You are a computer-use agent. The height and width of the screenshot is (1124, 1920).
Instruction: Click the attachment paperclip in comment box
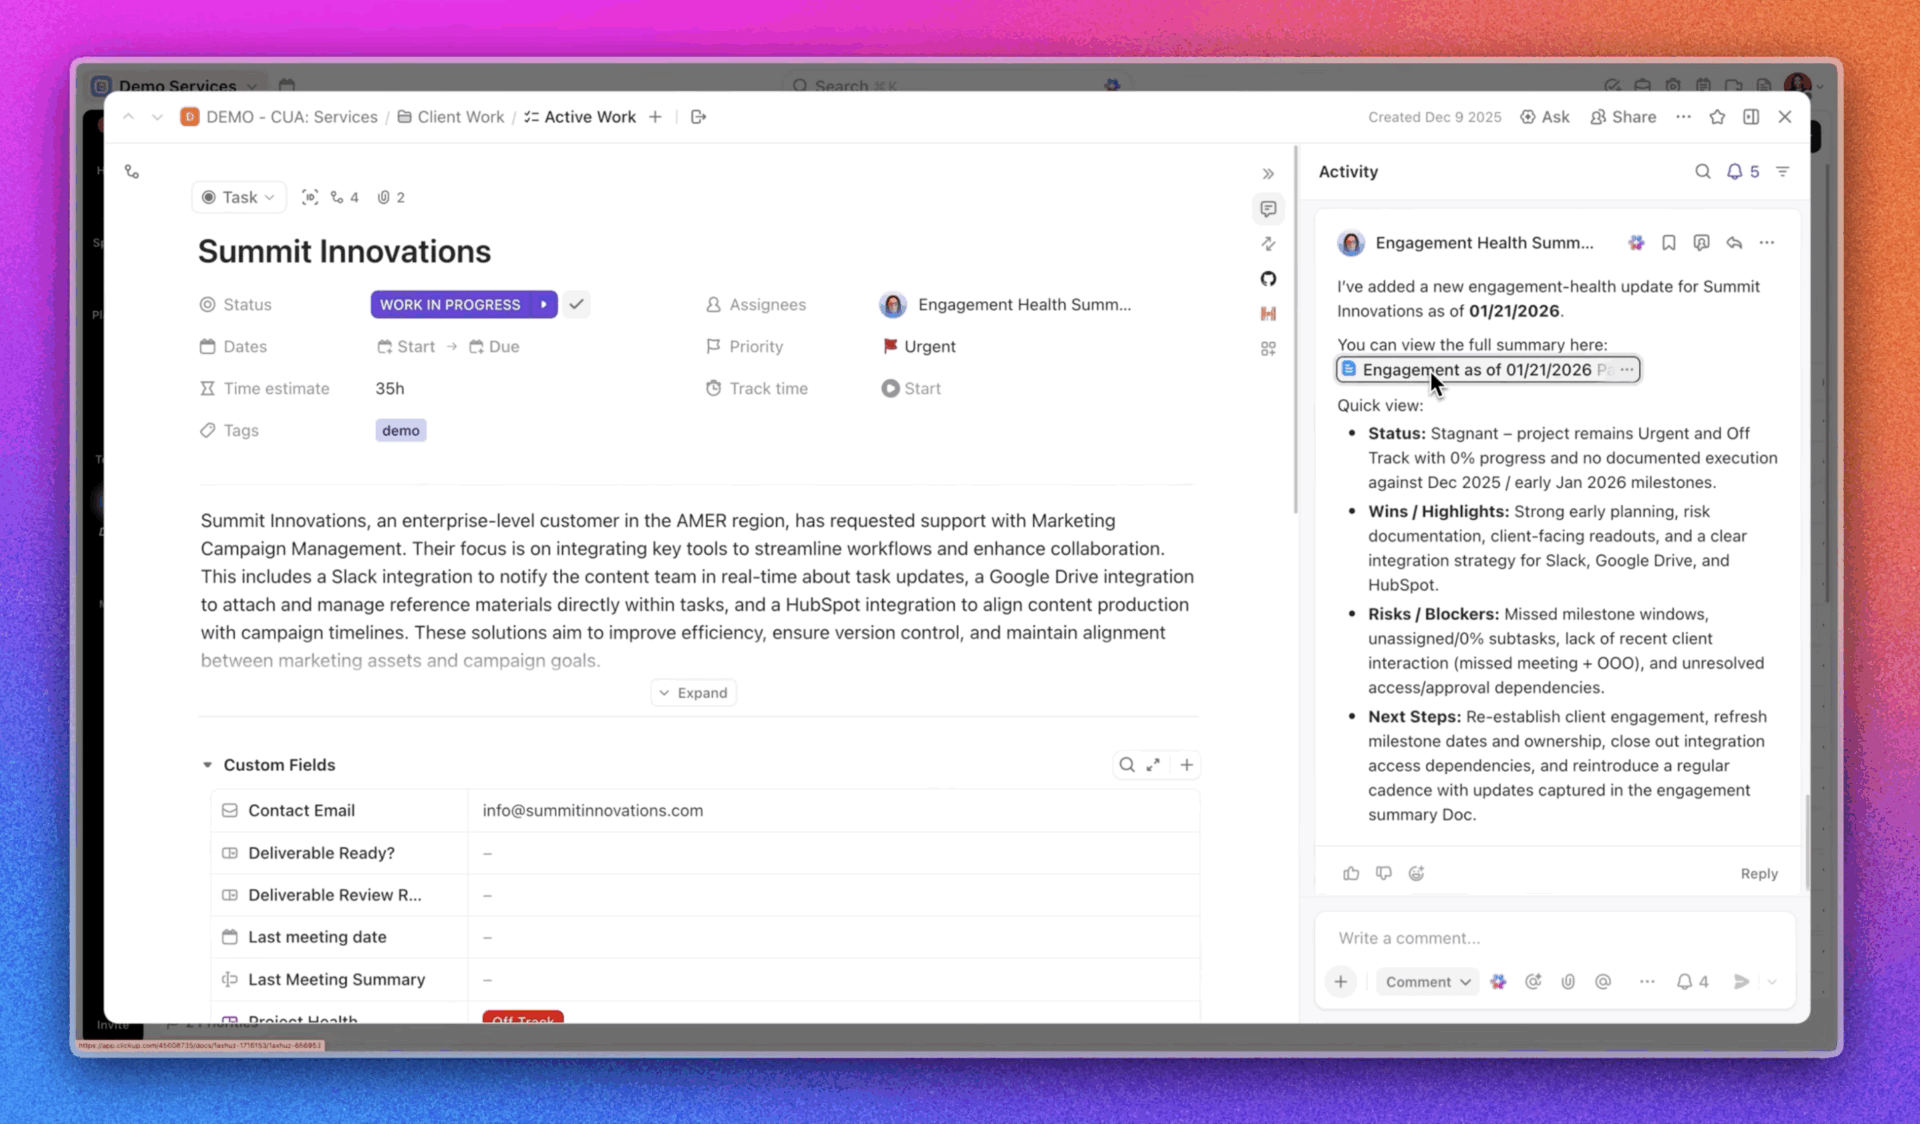point(1568,982)
